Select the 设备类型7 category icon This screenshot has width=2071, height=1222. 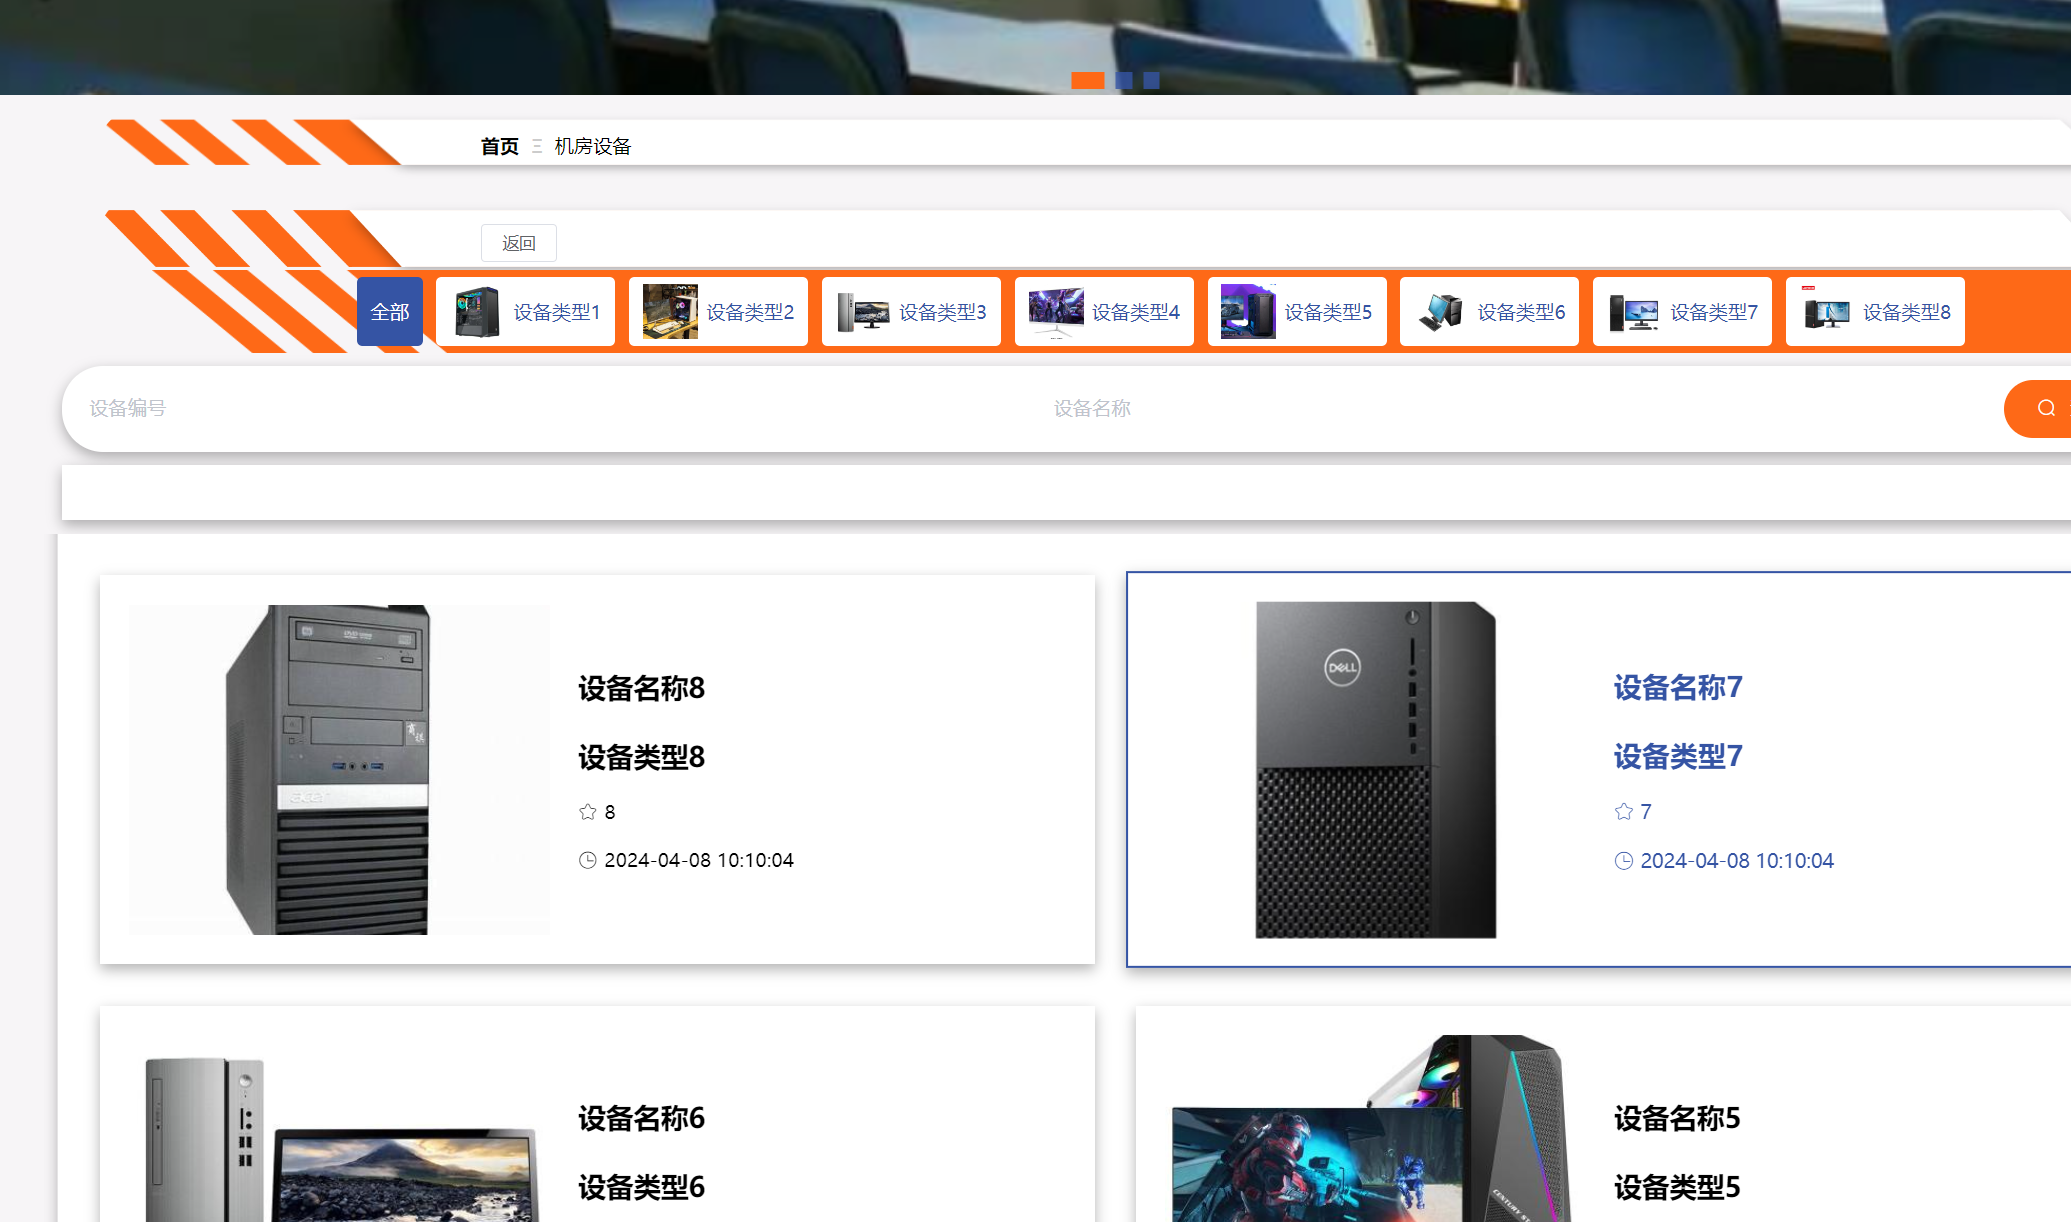pos(1632,311)
